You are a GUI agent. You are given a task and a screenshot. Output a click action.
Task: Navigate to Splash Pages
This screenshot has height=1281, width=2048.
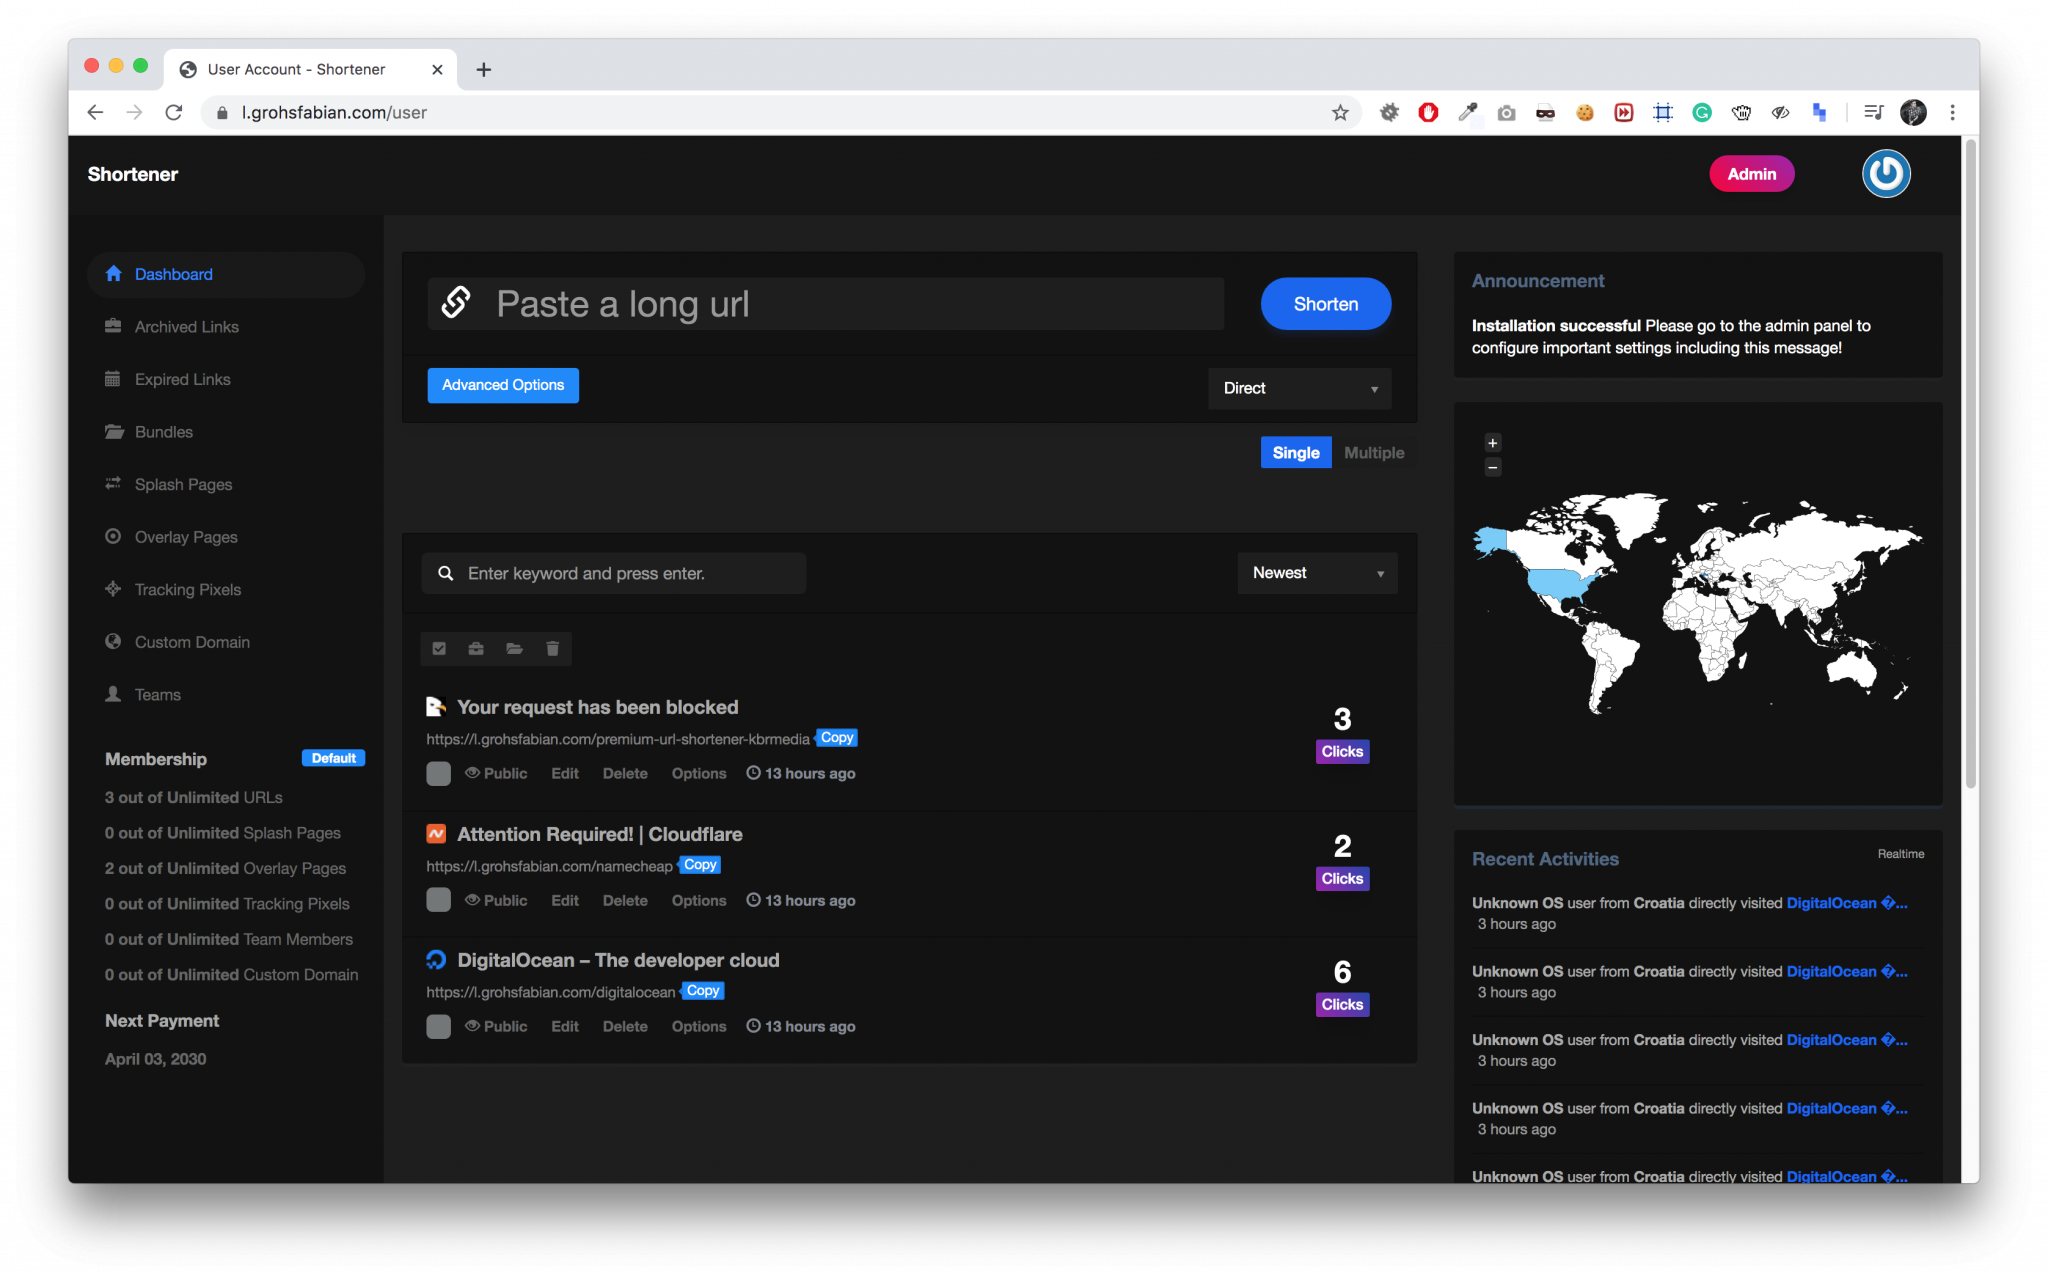point(183,483)
